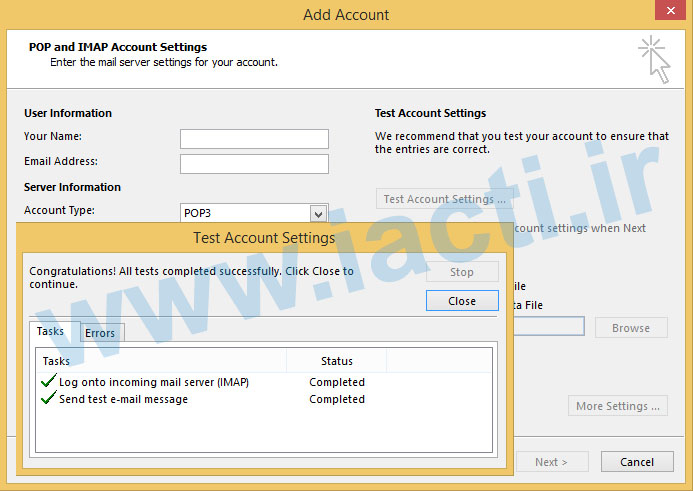693x491 pixels.
Task: Open More Settings ...
Action: (618, 406)
